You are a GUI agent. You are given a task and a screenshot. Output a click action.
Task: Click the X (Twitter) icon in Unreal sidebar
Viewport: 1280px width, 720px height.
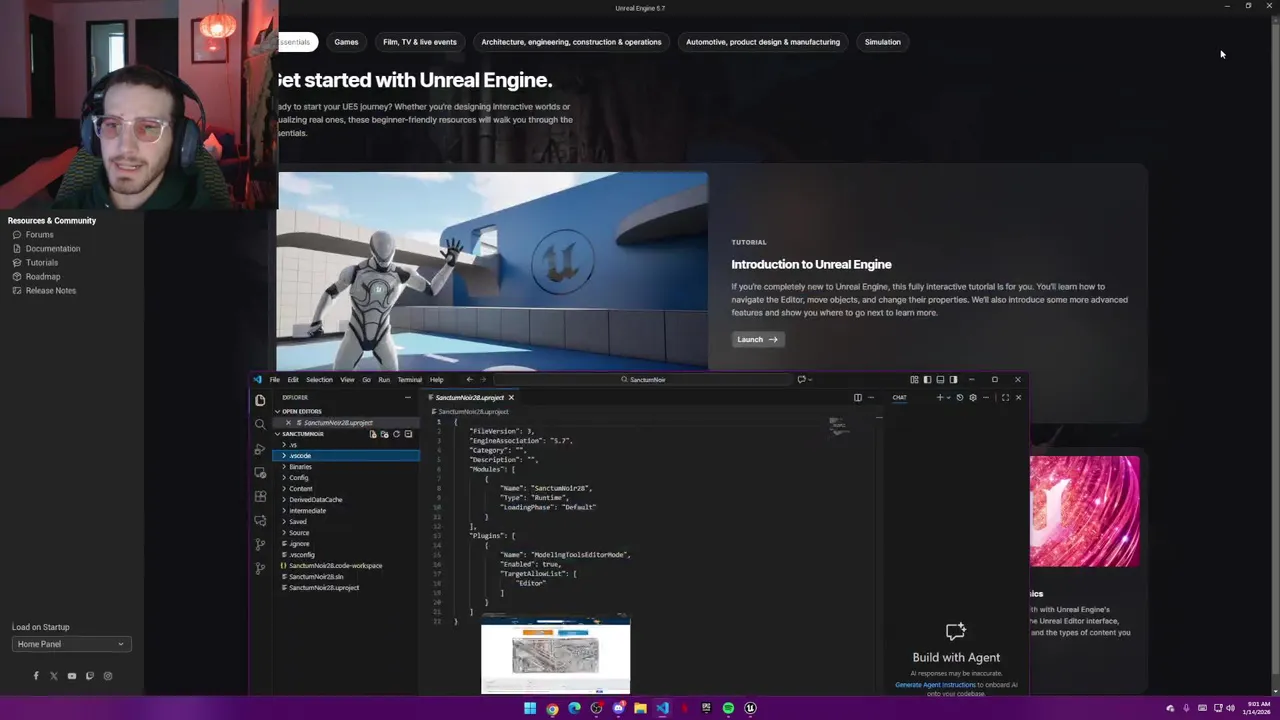coord(54,676)
